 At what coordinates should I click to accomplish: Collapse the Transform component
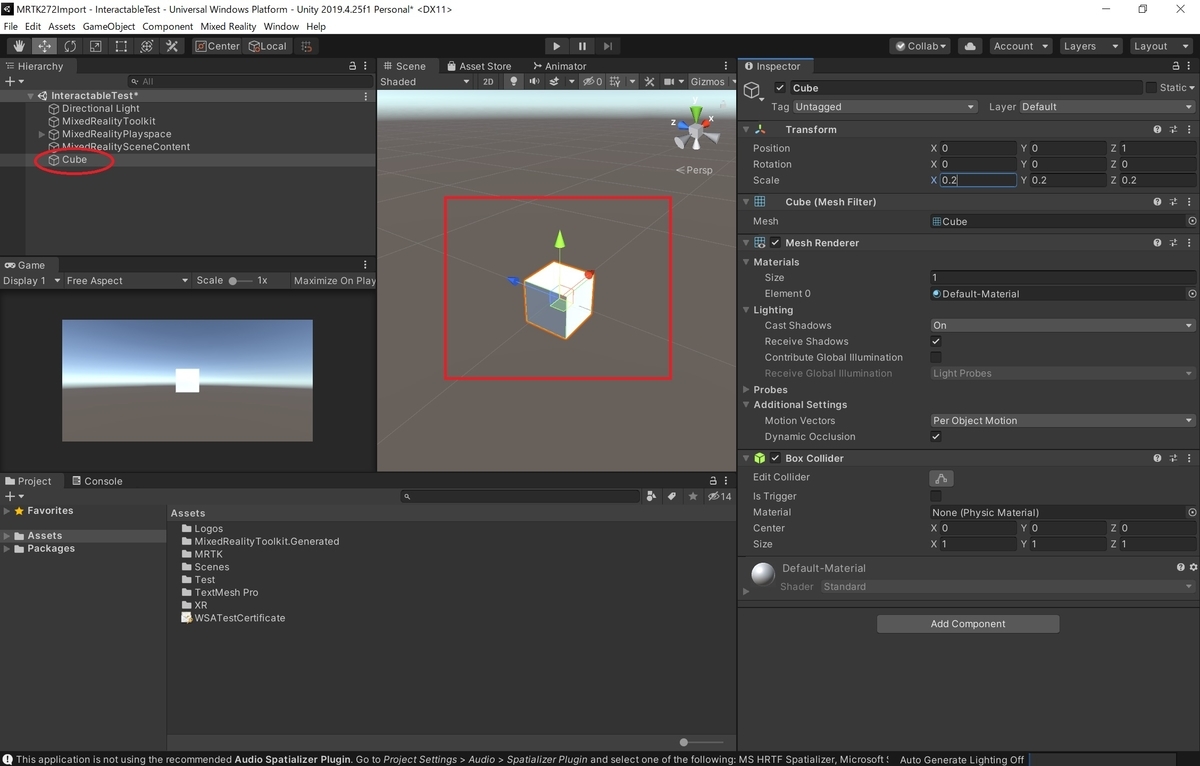click(x=746, y=129)
